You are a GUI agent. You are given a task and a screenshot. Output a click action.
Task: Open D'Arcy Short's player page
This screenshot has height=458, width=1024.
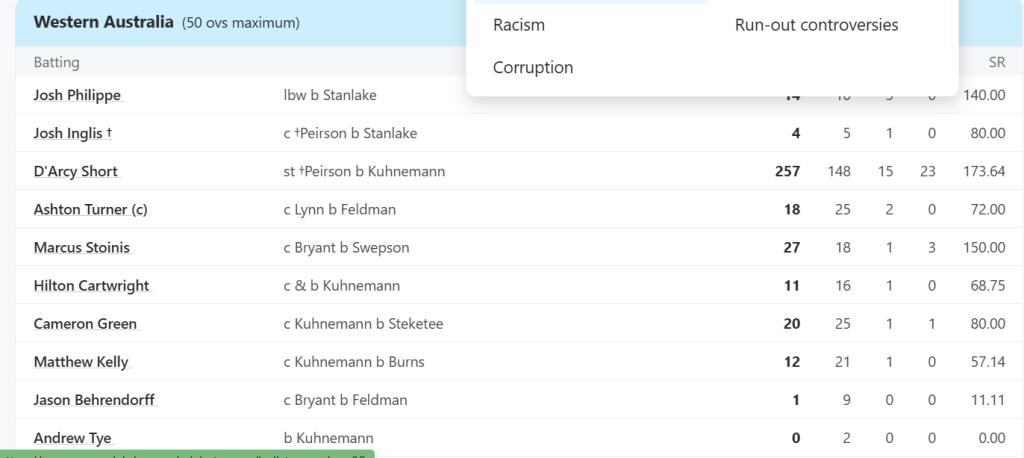pos(76,171)
